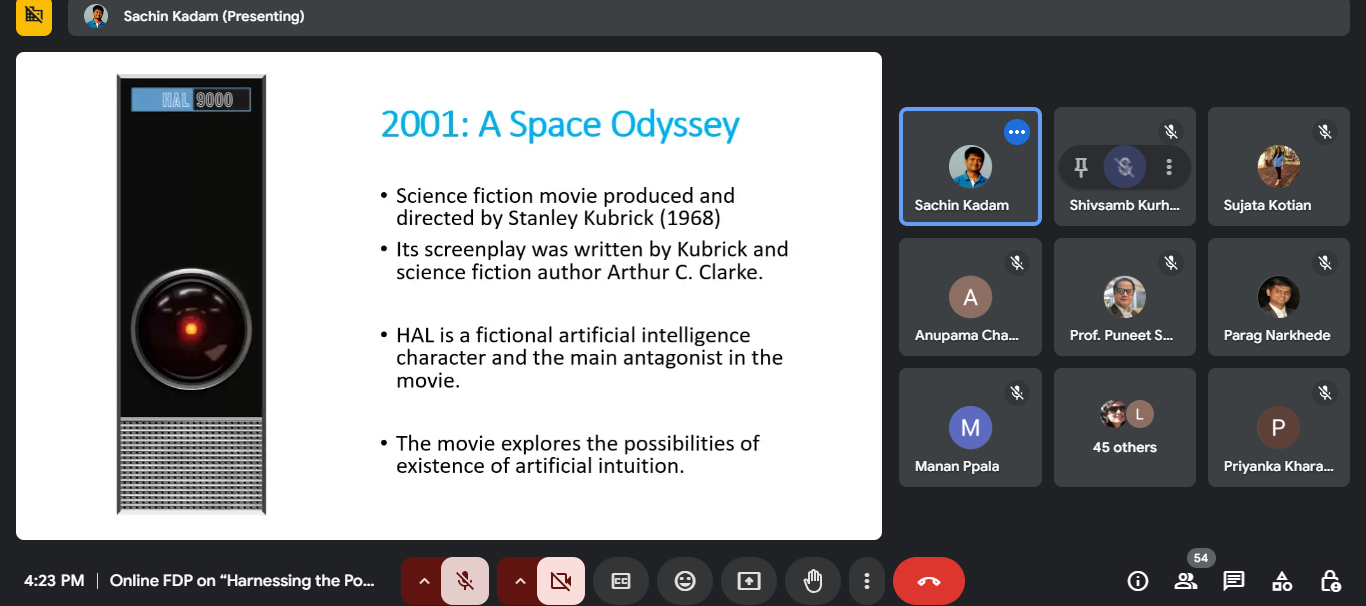Select the Priyanka Khara... participant tile
The image size is (1366, 606).
pos(1279,428)
